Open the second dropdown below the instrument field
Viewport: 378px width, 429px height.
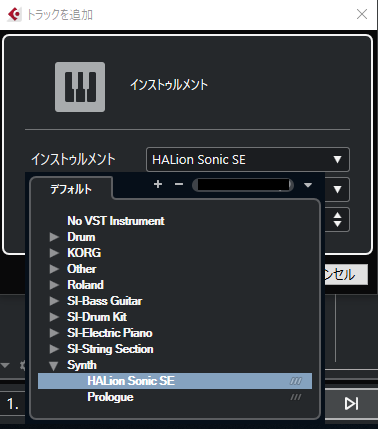(x=337, y=189)
